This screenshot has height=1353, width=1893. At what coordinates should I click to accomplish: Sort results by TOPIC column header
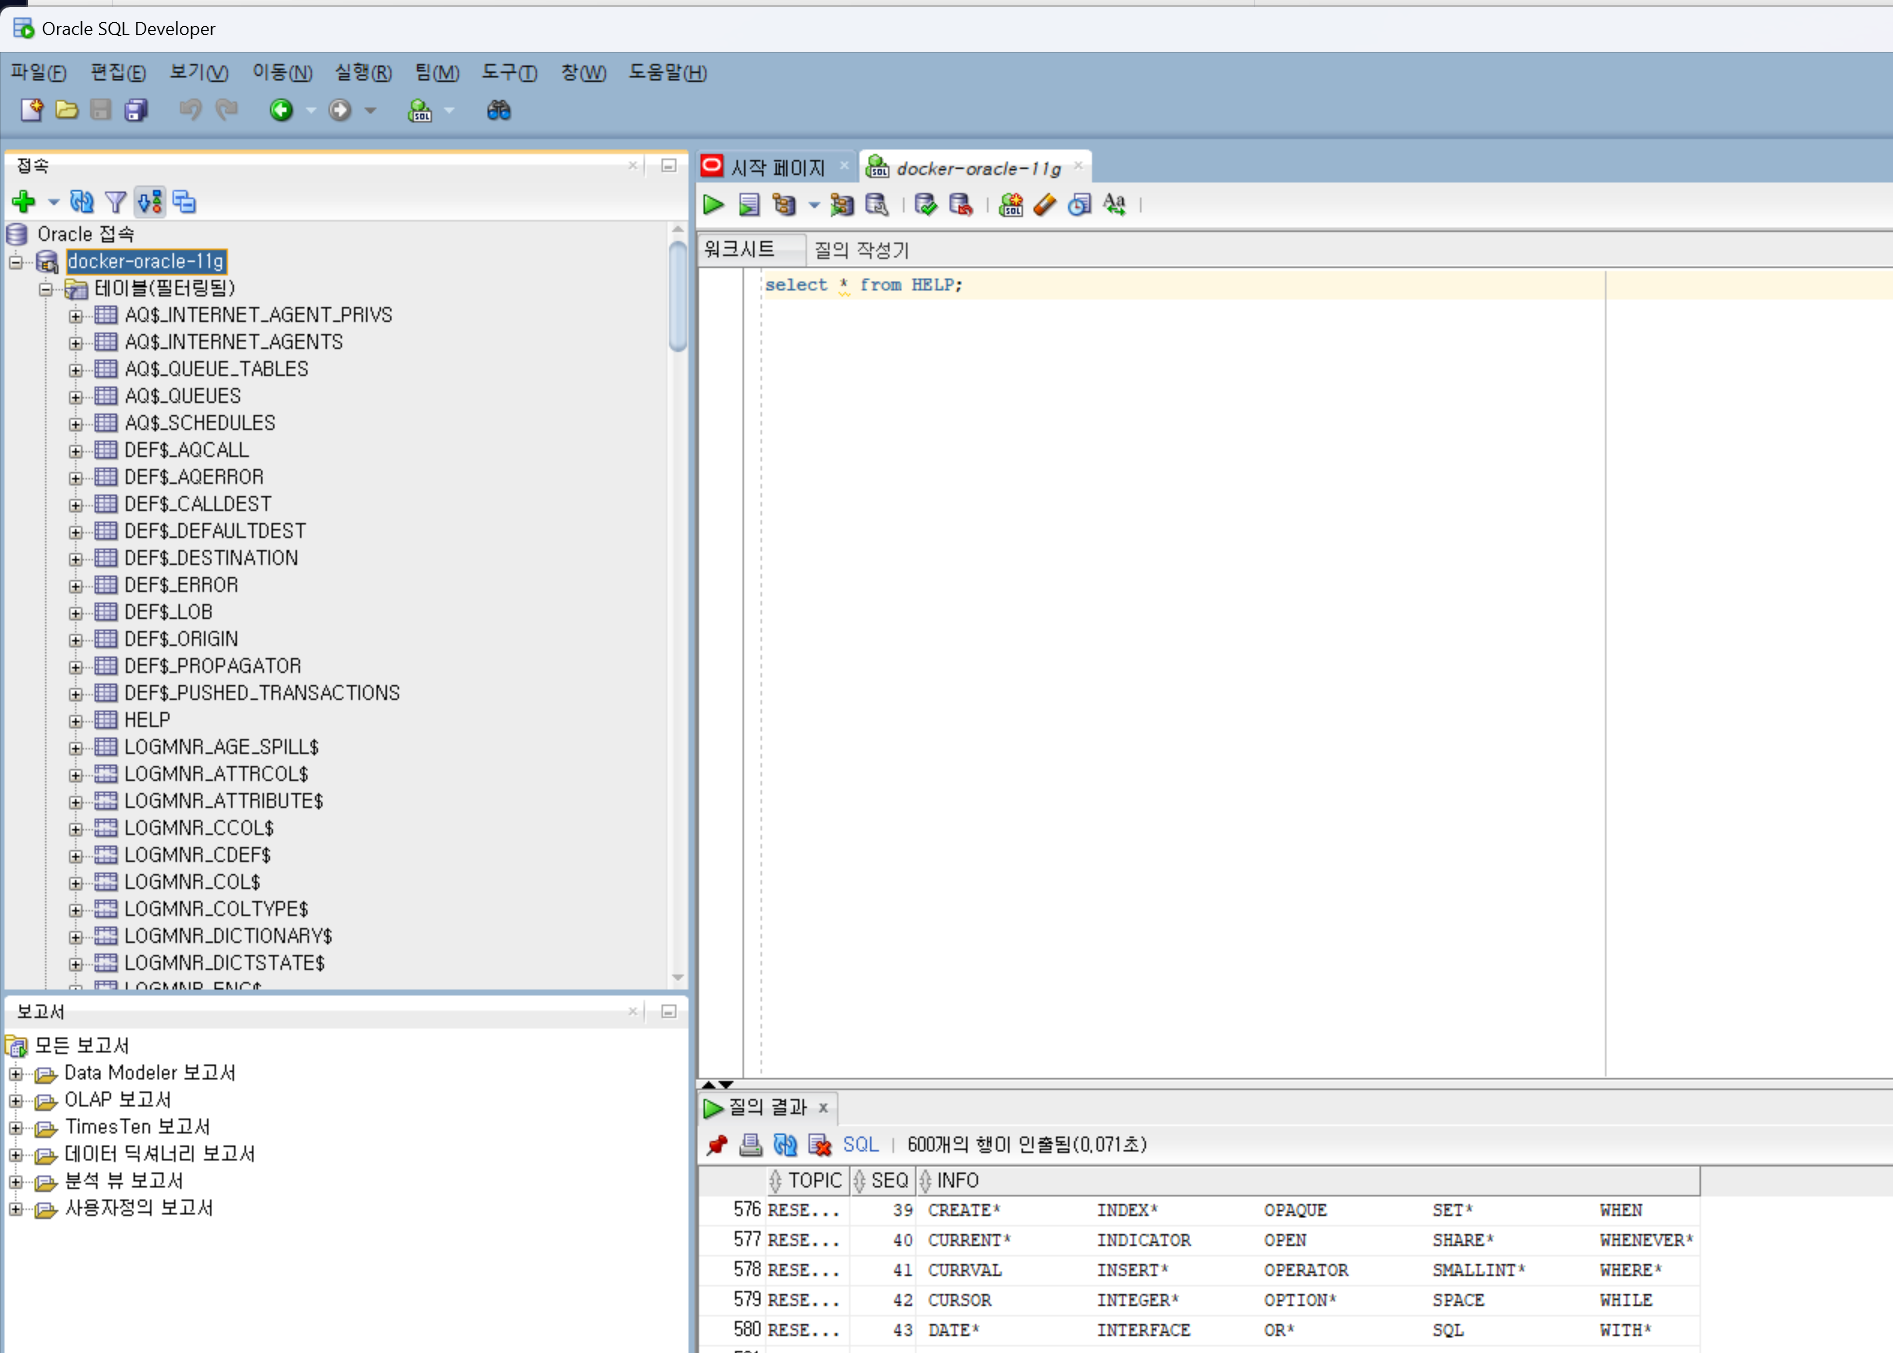[x=808, y=1181]
